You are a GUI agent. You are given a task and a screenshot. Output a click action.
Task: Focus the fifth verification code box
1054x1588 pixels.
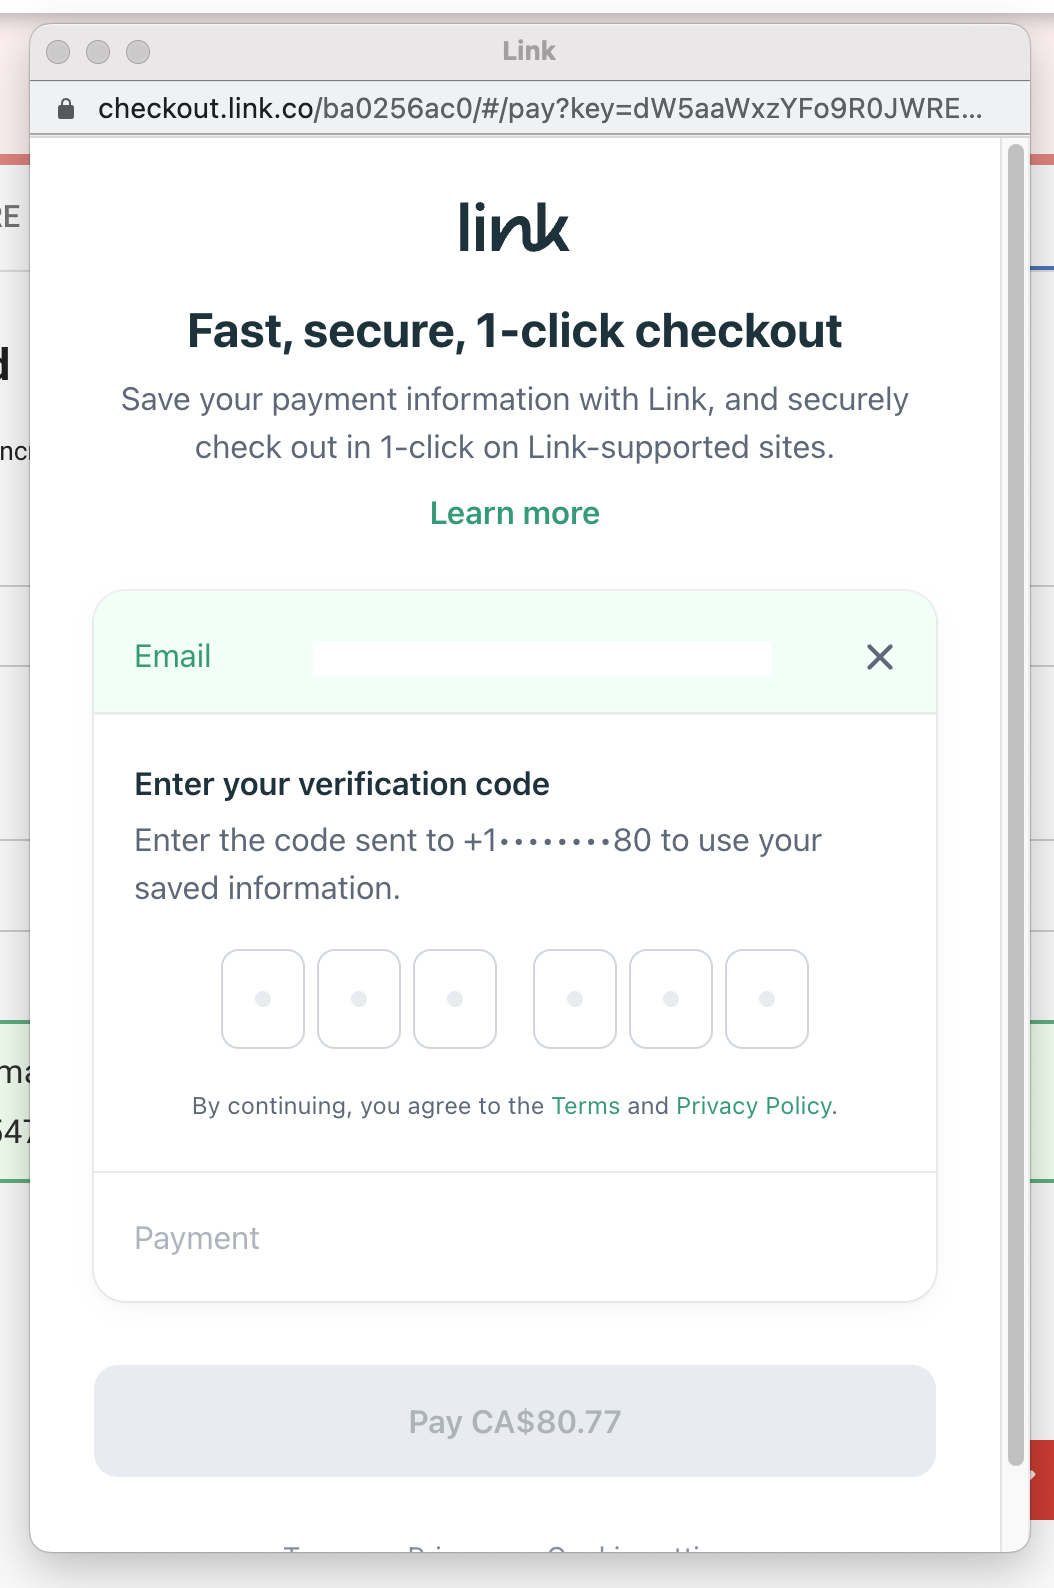click(671, 999)
